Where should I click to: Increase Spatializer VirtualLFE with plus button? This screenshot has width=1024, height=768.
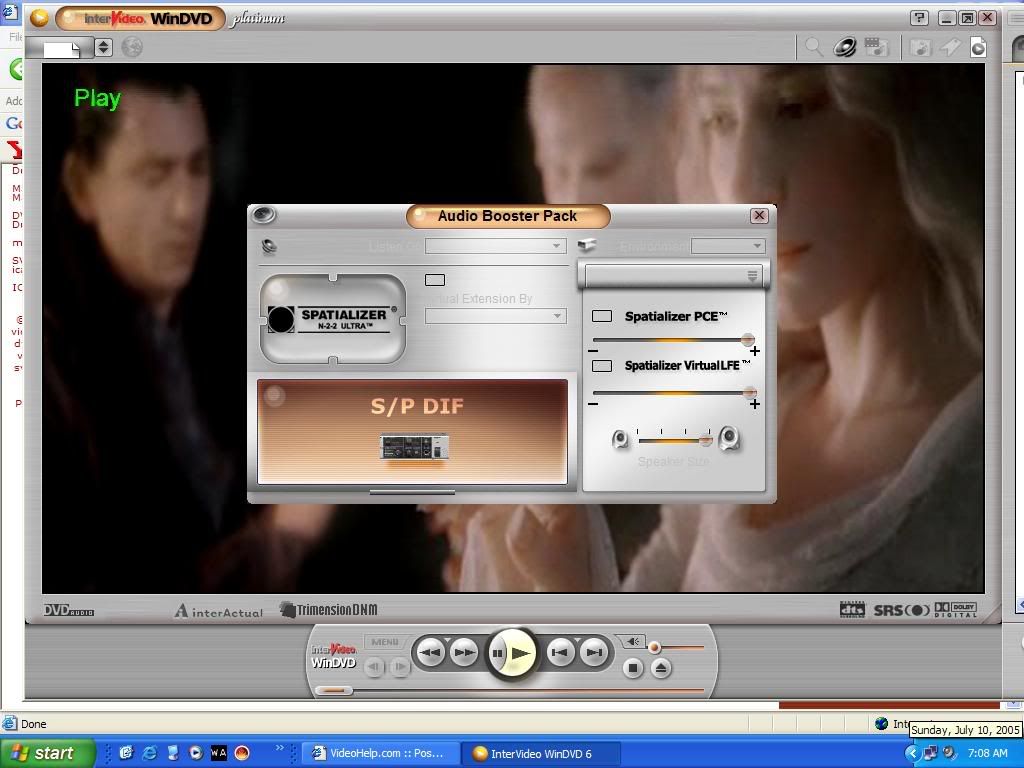(754, 404)
